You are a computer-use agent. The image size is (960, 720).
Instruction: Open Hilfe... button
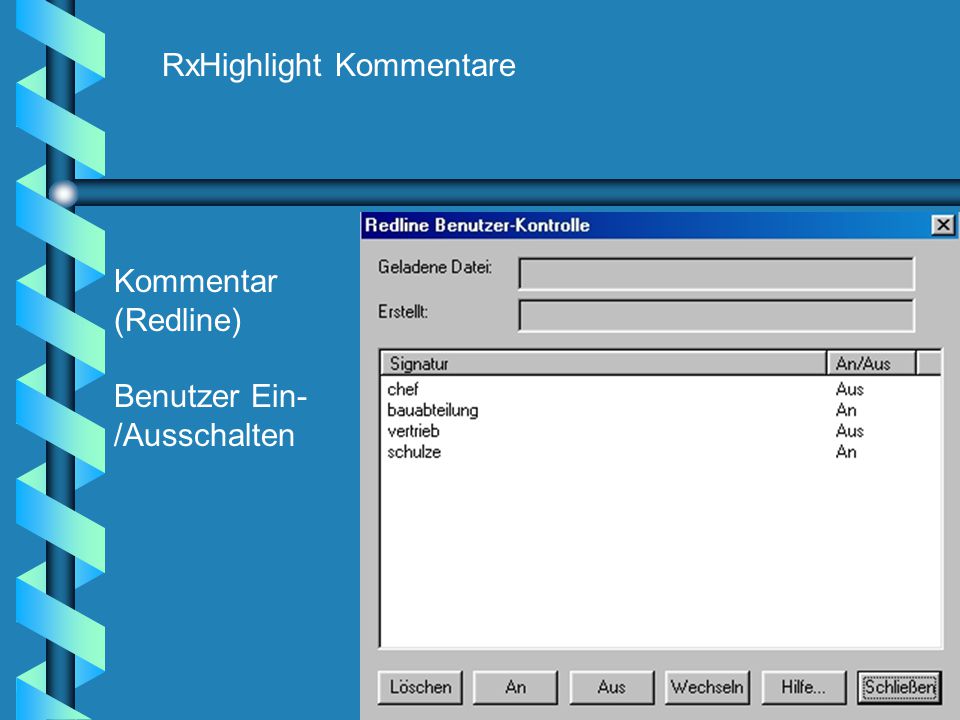[803, 687]
